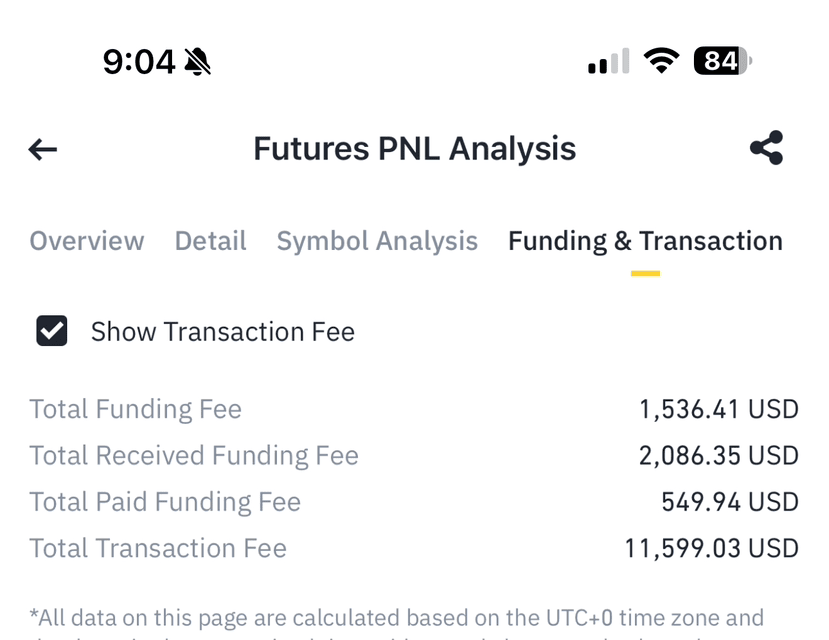Viewport: 829px width, 640px height.
Task: Go to the Symbol Analysis tab
Action: pos(377,242)
